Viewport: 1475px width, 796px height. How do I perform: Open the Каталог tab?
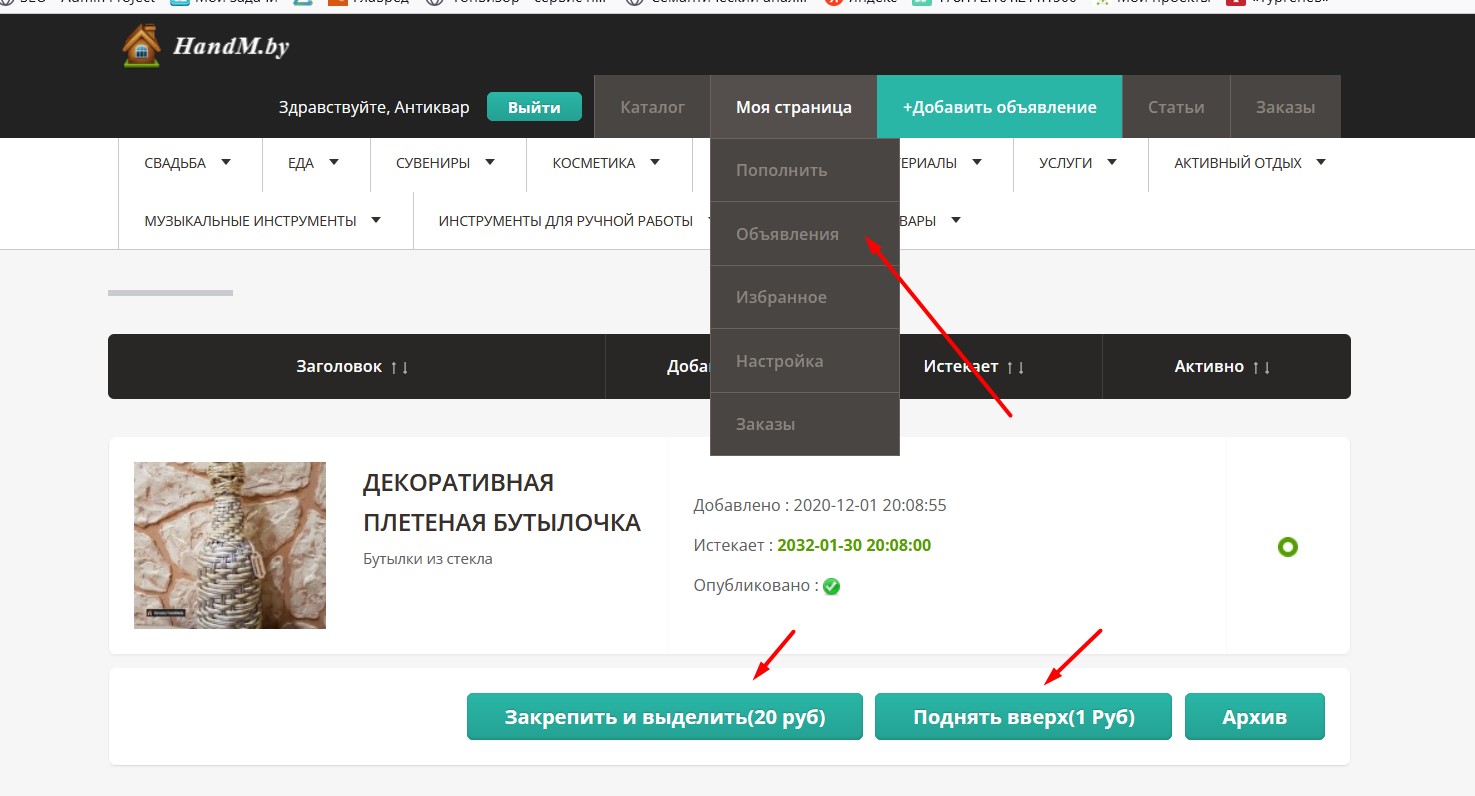point(652,107)
